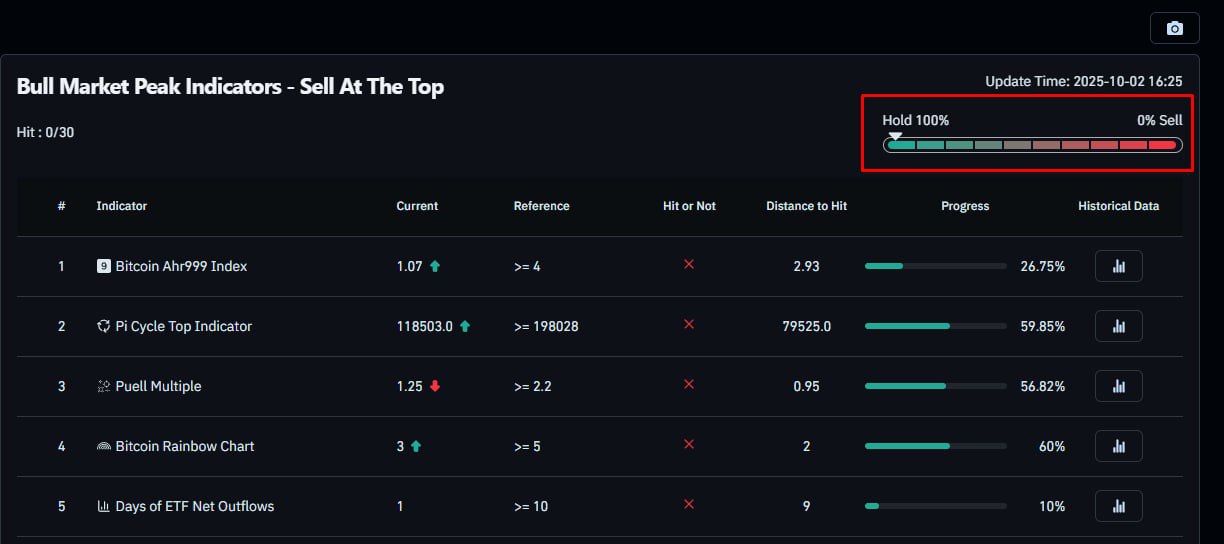Select the Puell Multiple indicator name

(x=158, y=387)
